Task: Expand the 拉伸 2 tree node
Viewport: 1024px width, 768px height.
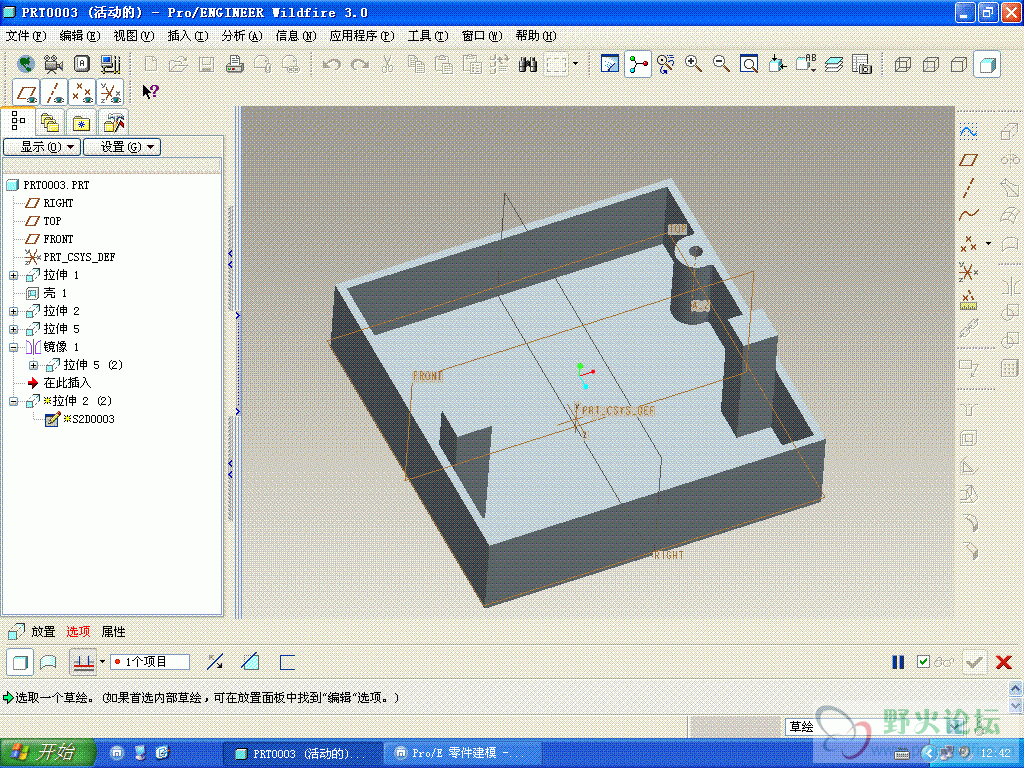Action: tap(13, 312)
